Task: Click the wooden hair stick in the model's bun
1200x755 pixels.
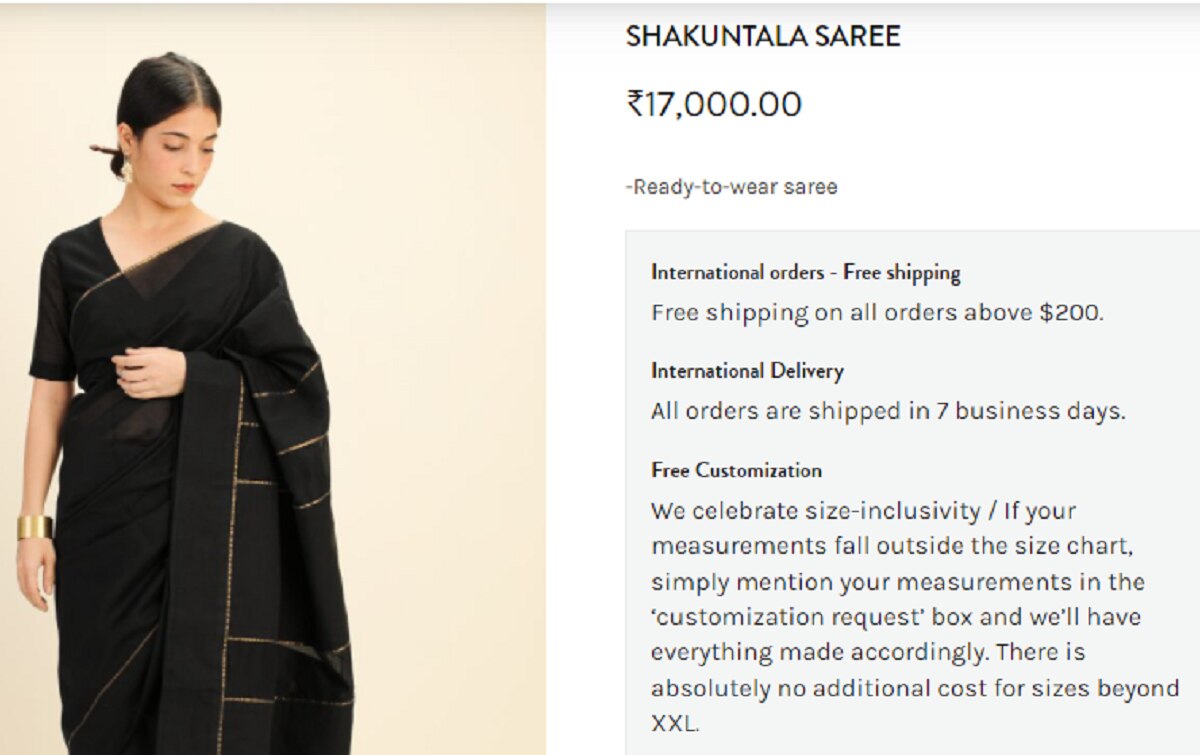Action: pos(104,151)
